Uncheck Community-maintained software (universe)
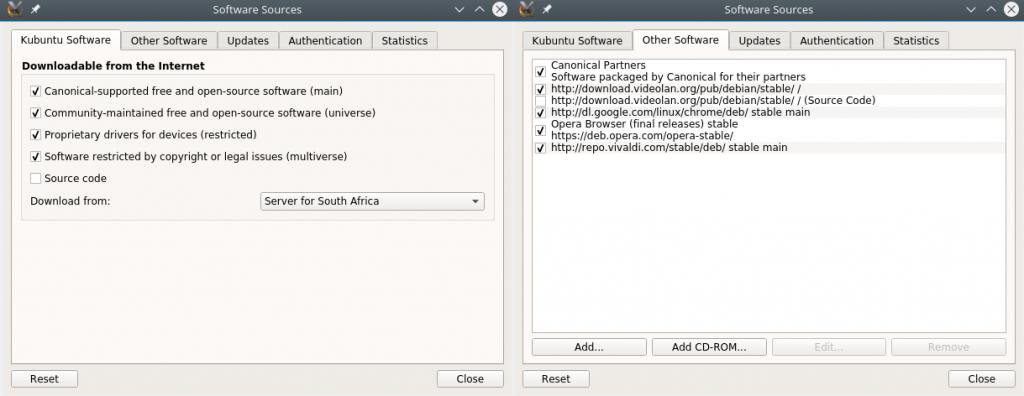1024x396 pixels. (36, 113)
